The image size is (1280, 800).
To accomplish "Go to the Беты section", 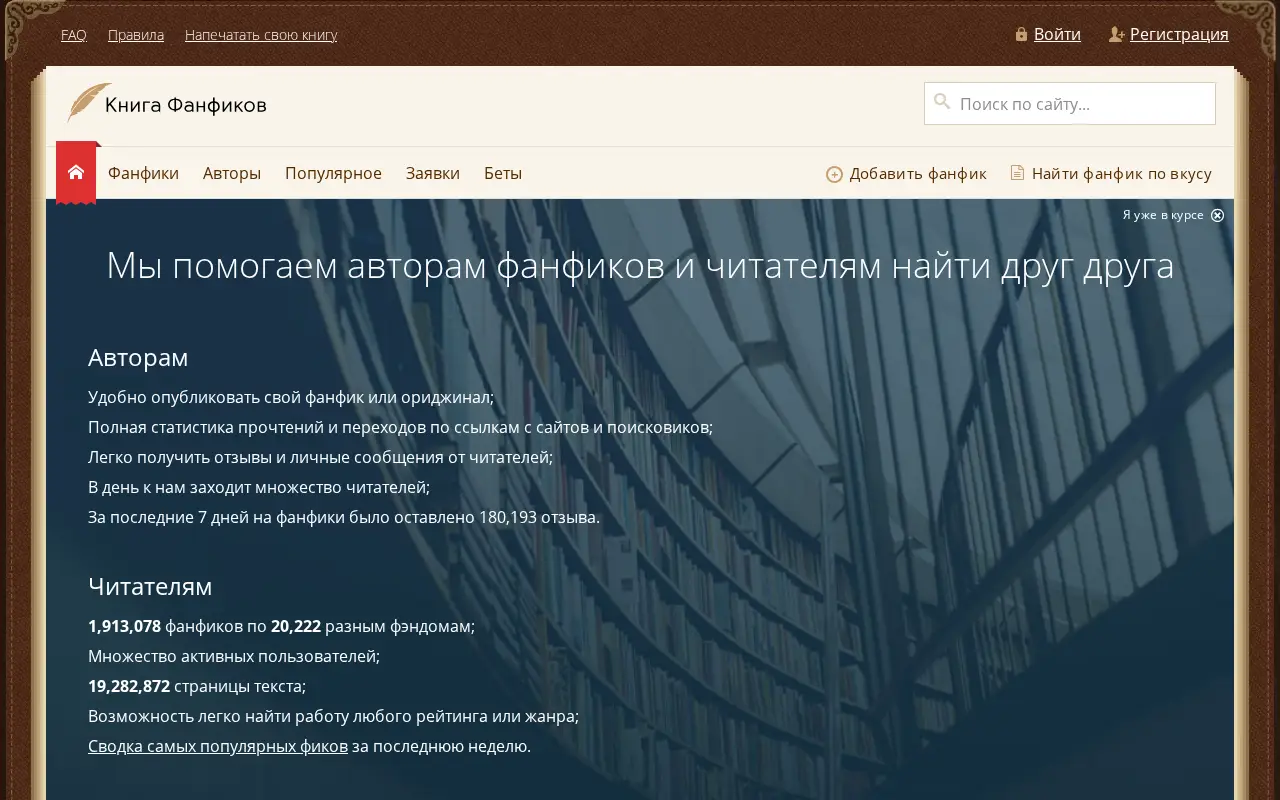I will (x=503, y=173).
